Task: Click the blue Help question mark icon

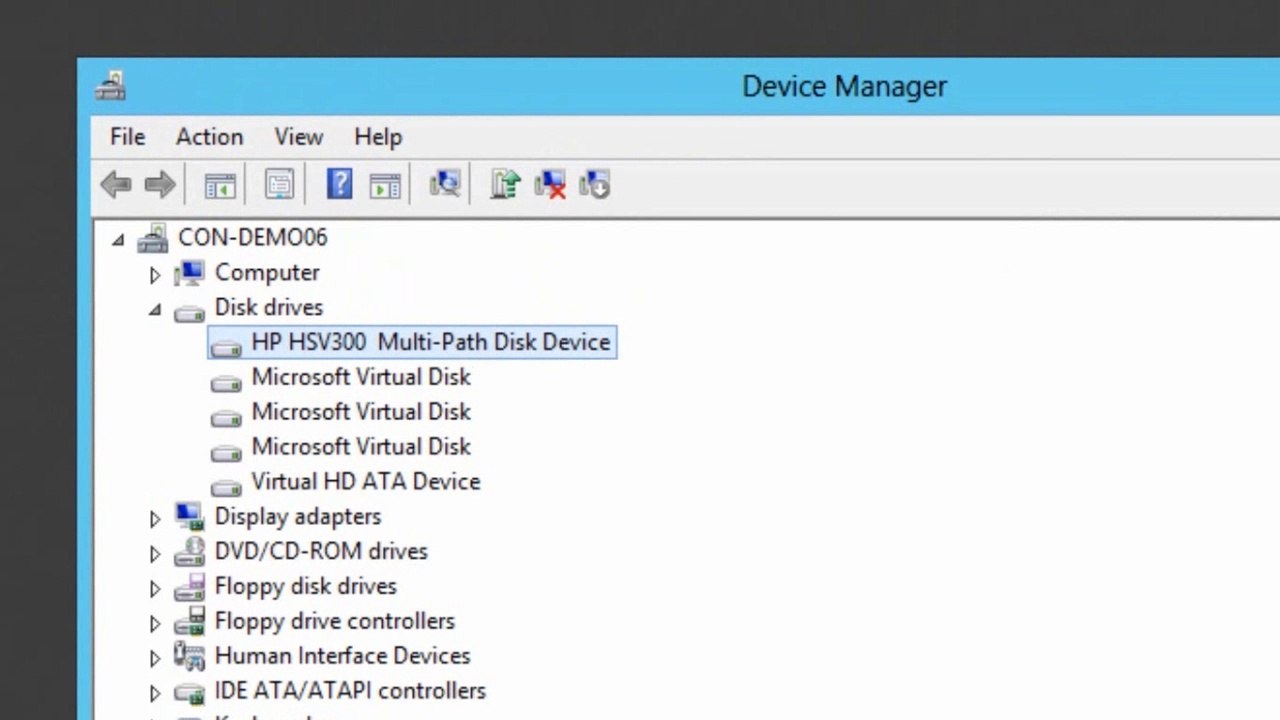Action: 339,183
